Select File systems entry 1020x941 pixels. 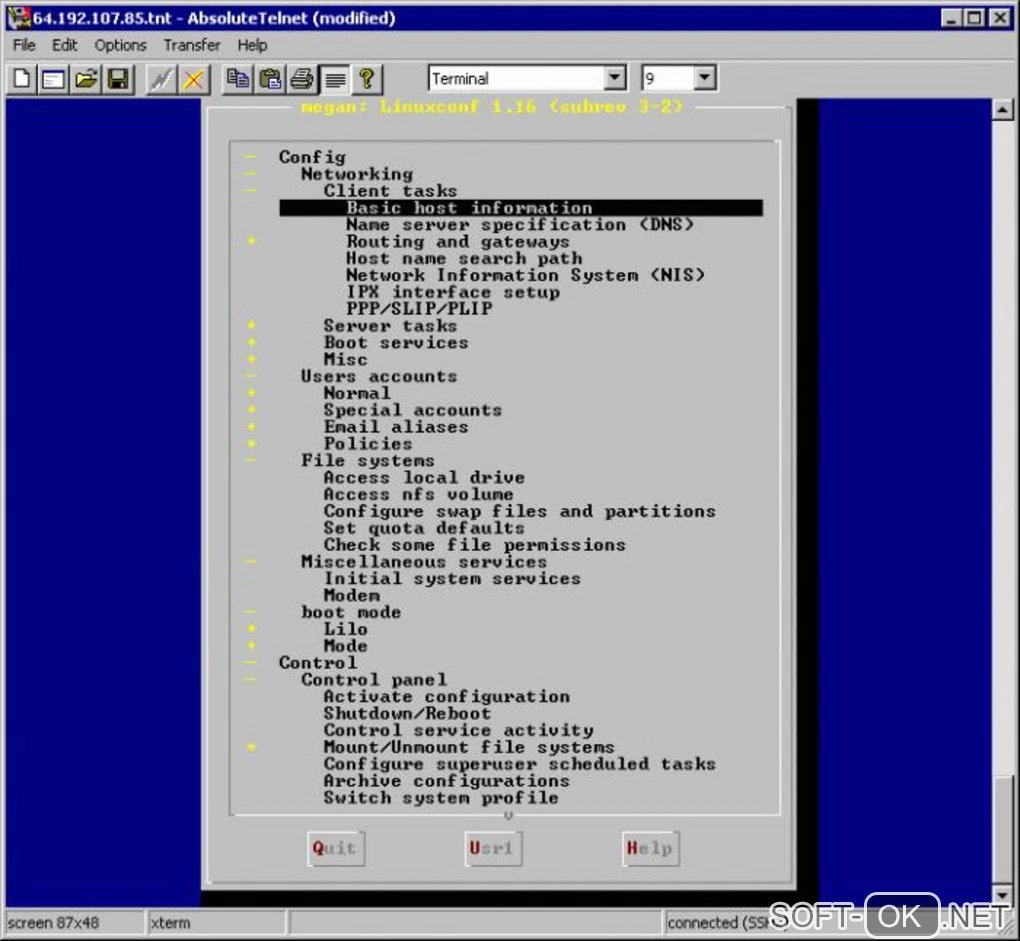coord(368,460)
